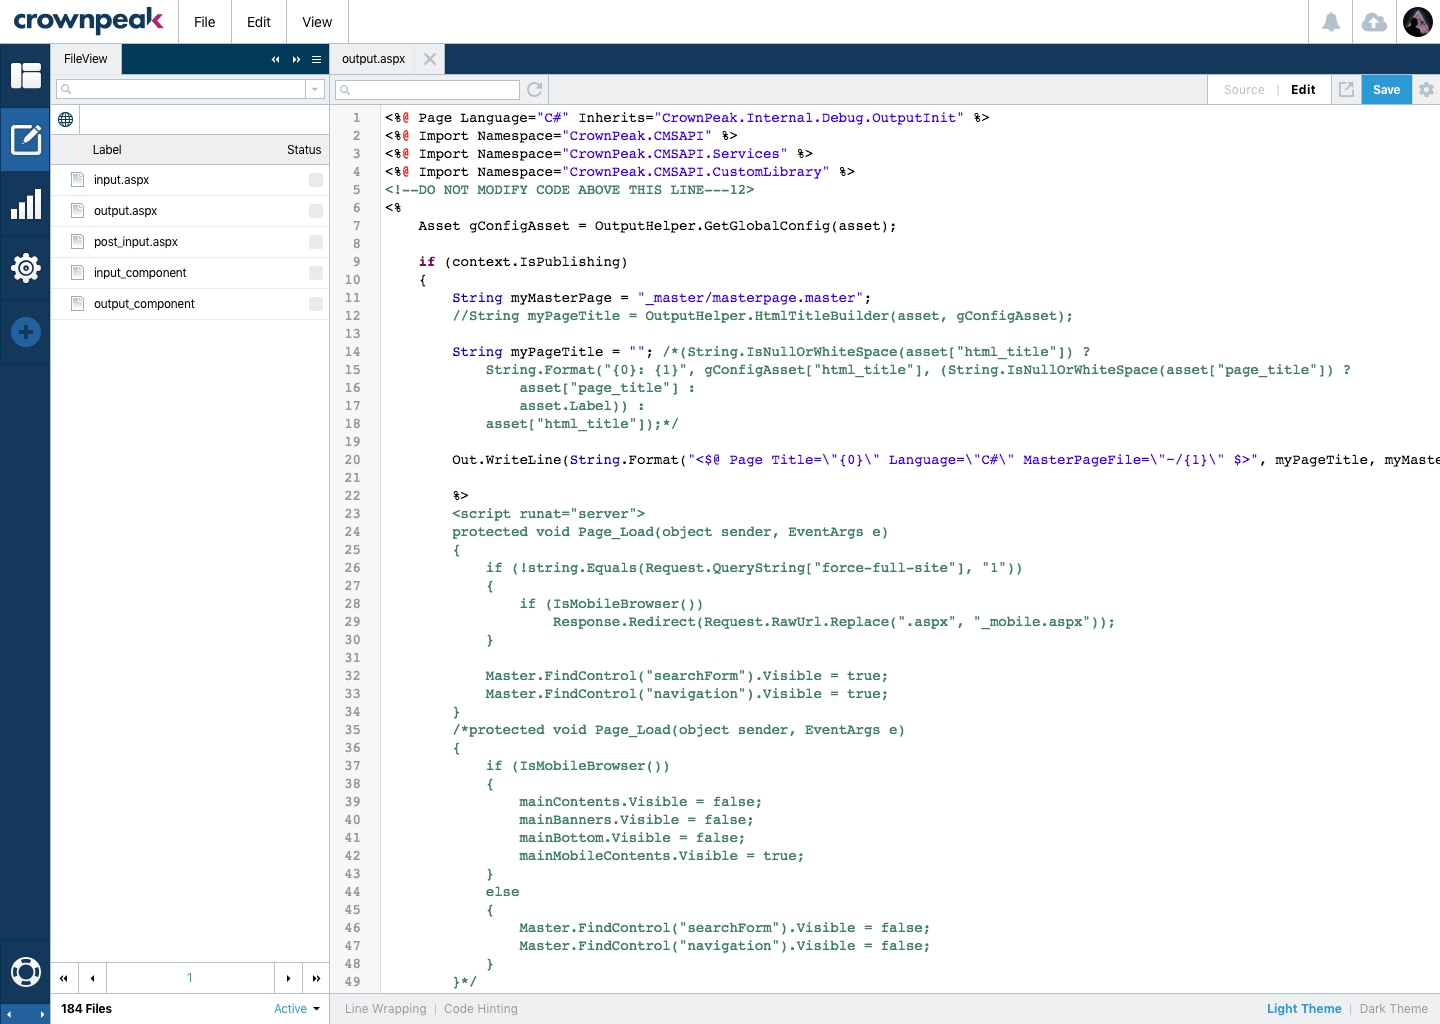Open file in new window icon
1440x1024 pixels.
point(1346,89)
